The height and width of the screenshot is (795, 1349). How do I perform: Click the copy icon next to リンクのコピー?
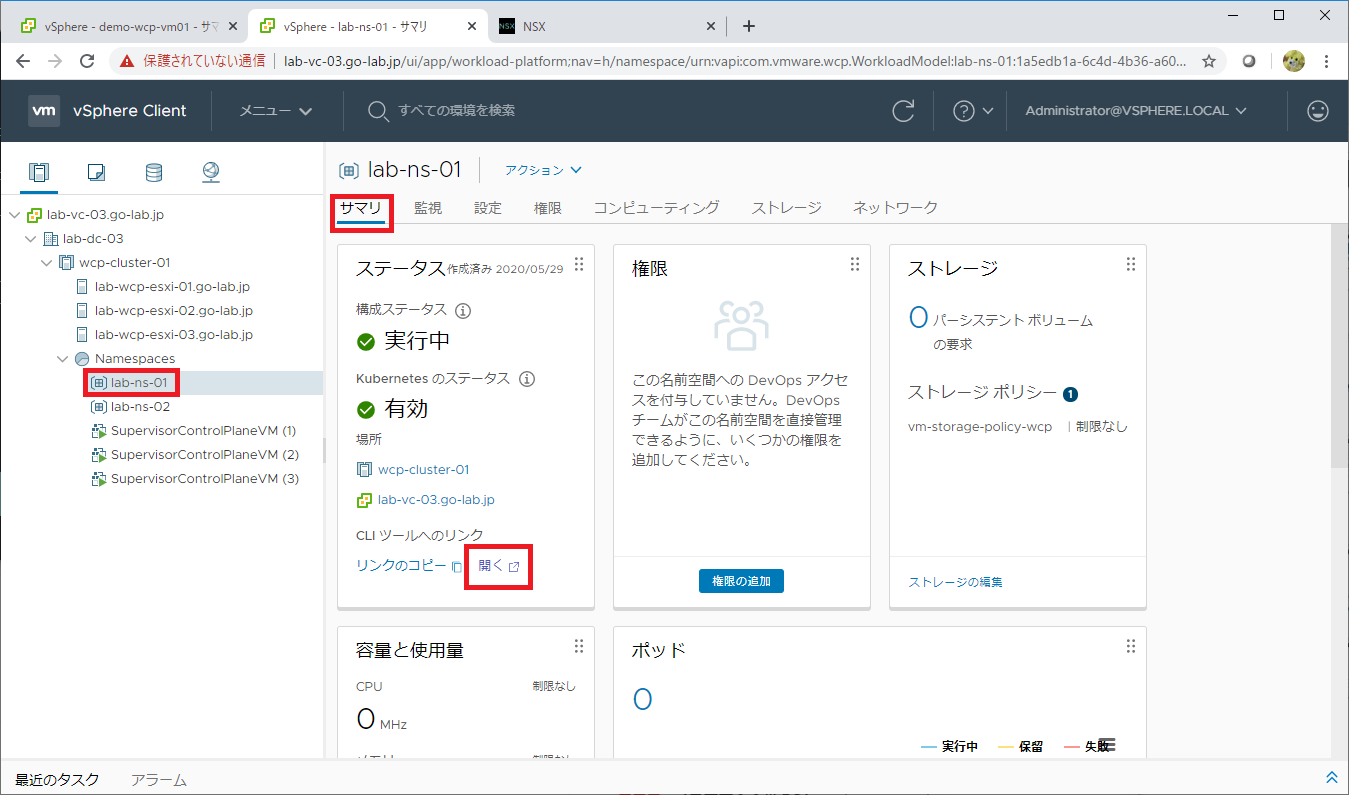pyautogui.click(x=456, y=567)
